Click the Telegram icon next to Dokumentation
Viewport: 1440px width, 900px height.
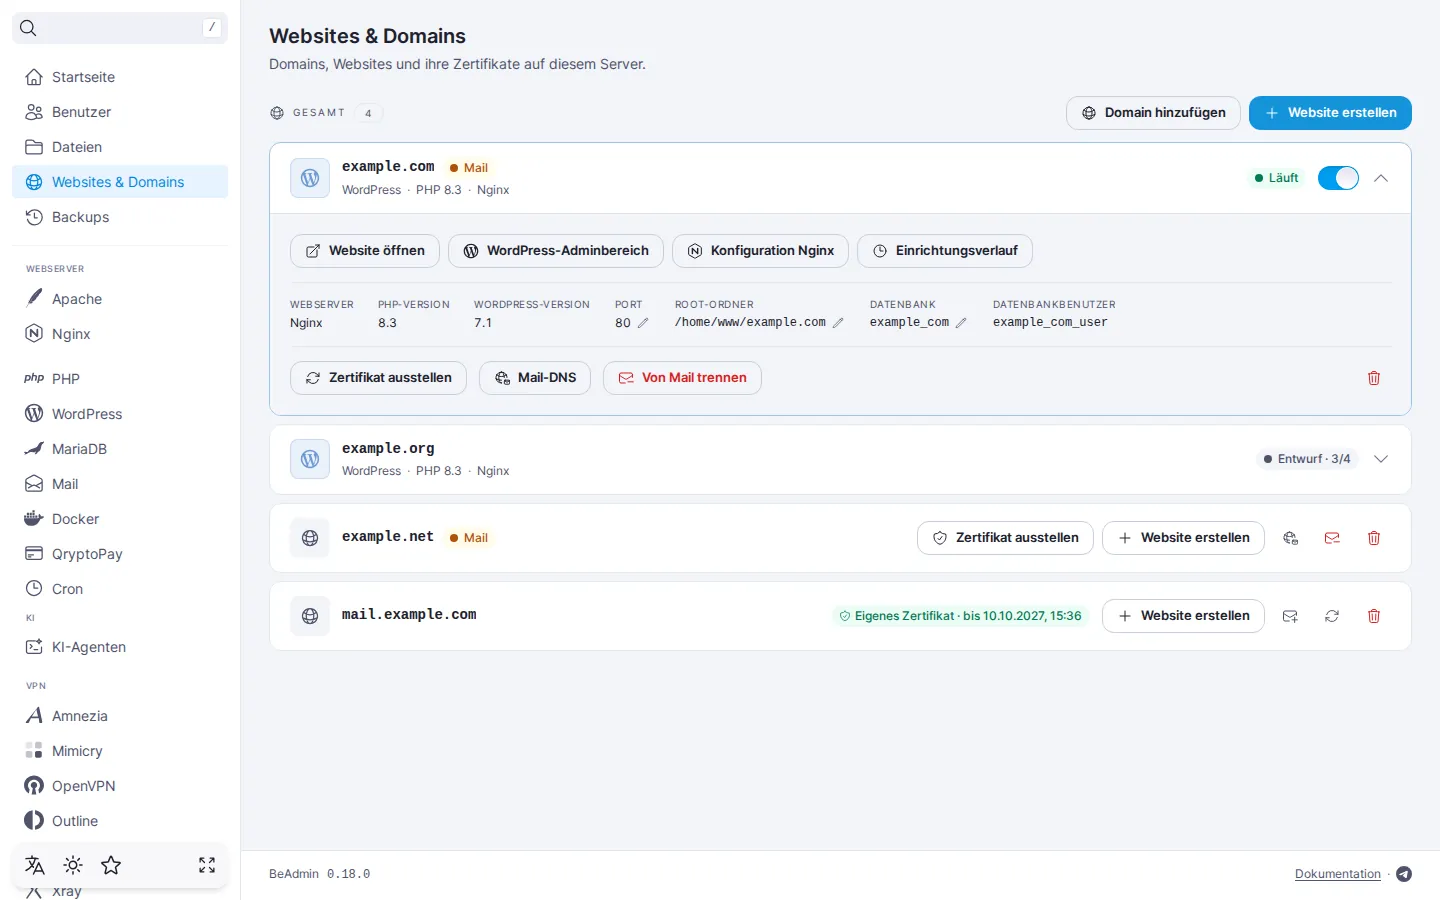(1404, 874)
